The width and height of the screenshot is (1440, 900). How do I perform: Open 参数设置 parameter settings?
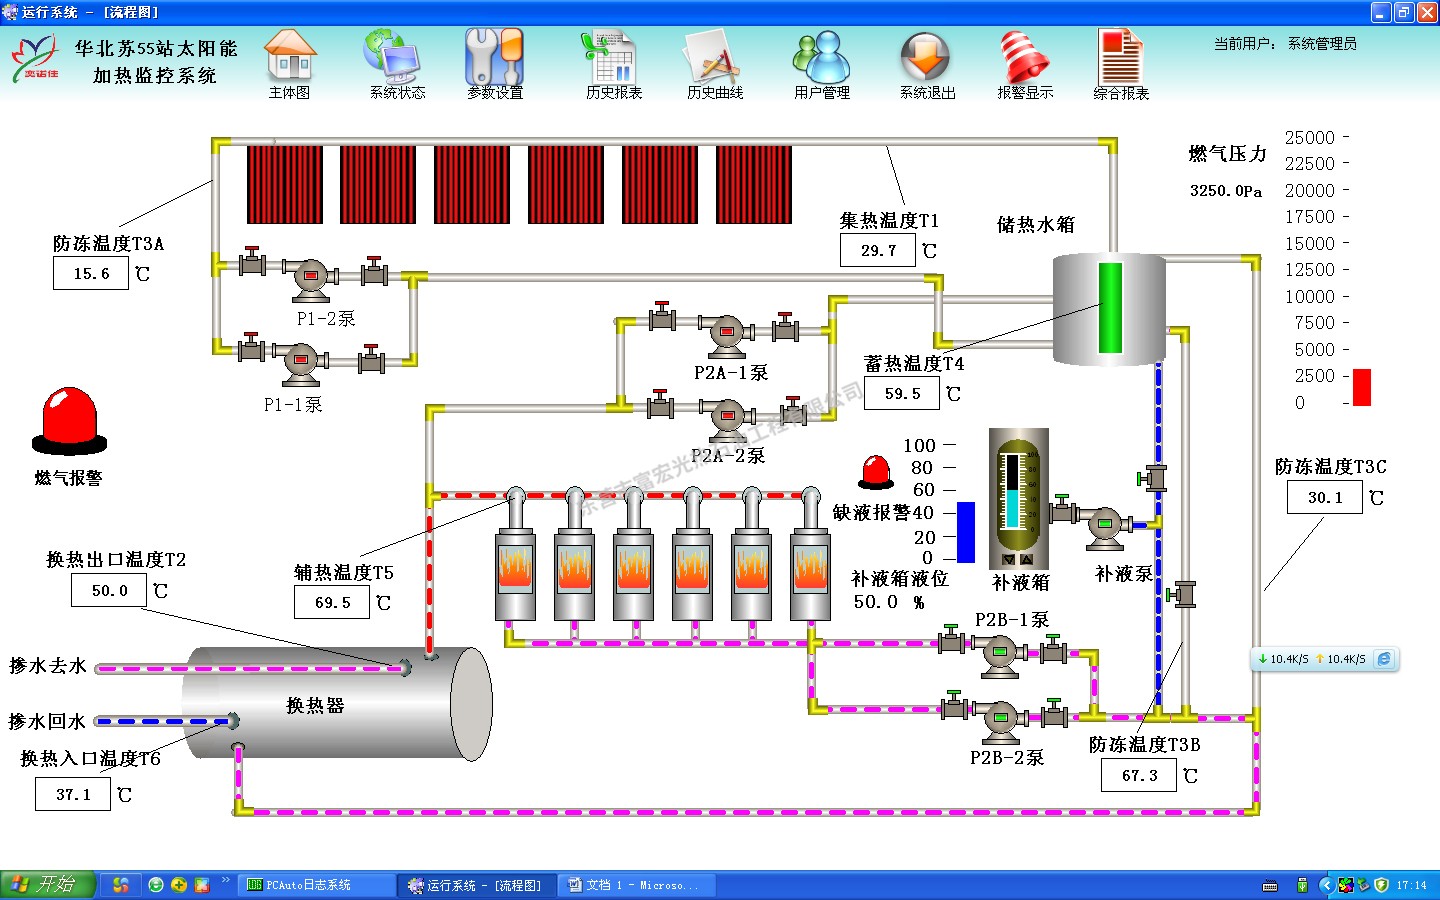(x=494, y=60)
